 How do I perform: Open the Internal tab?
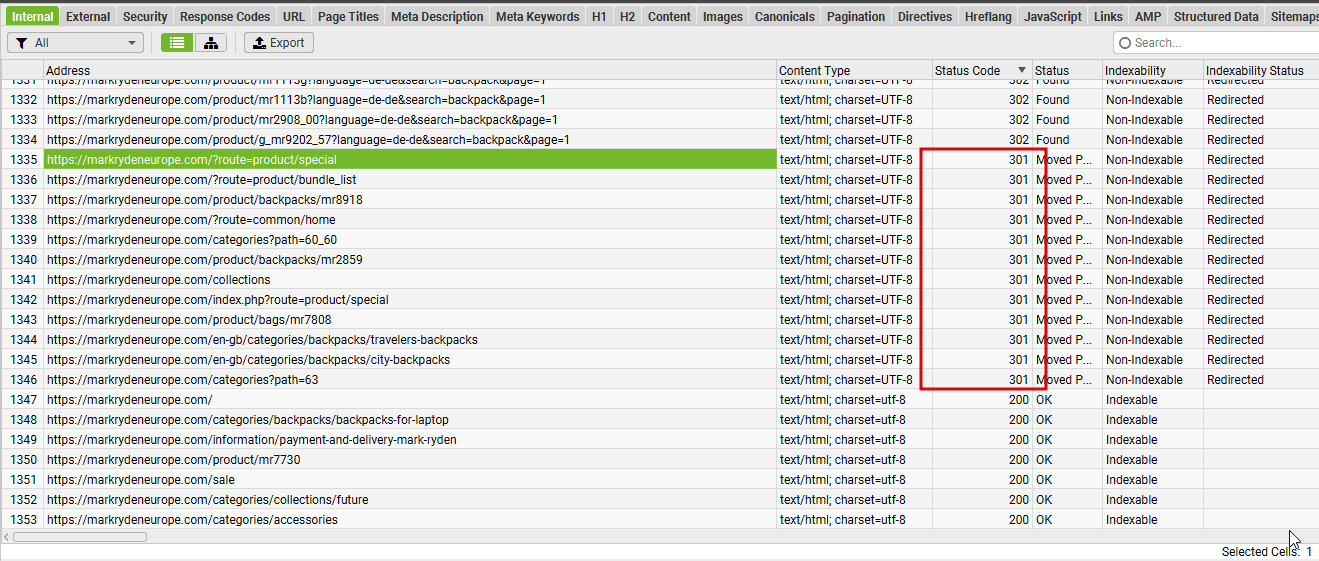point(33,16)
